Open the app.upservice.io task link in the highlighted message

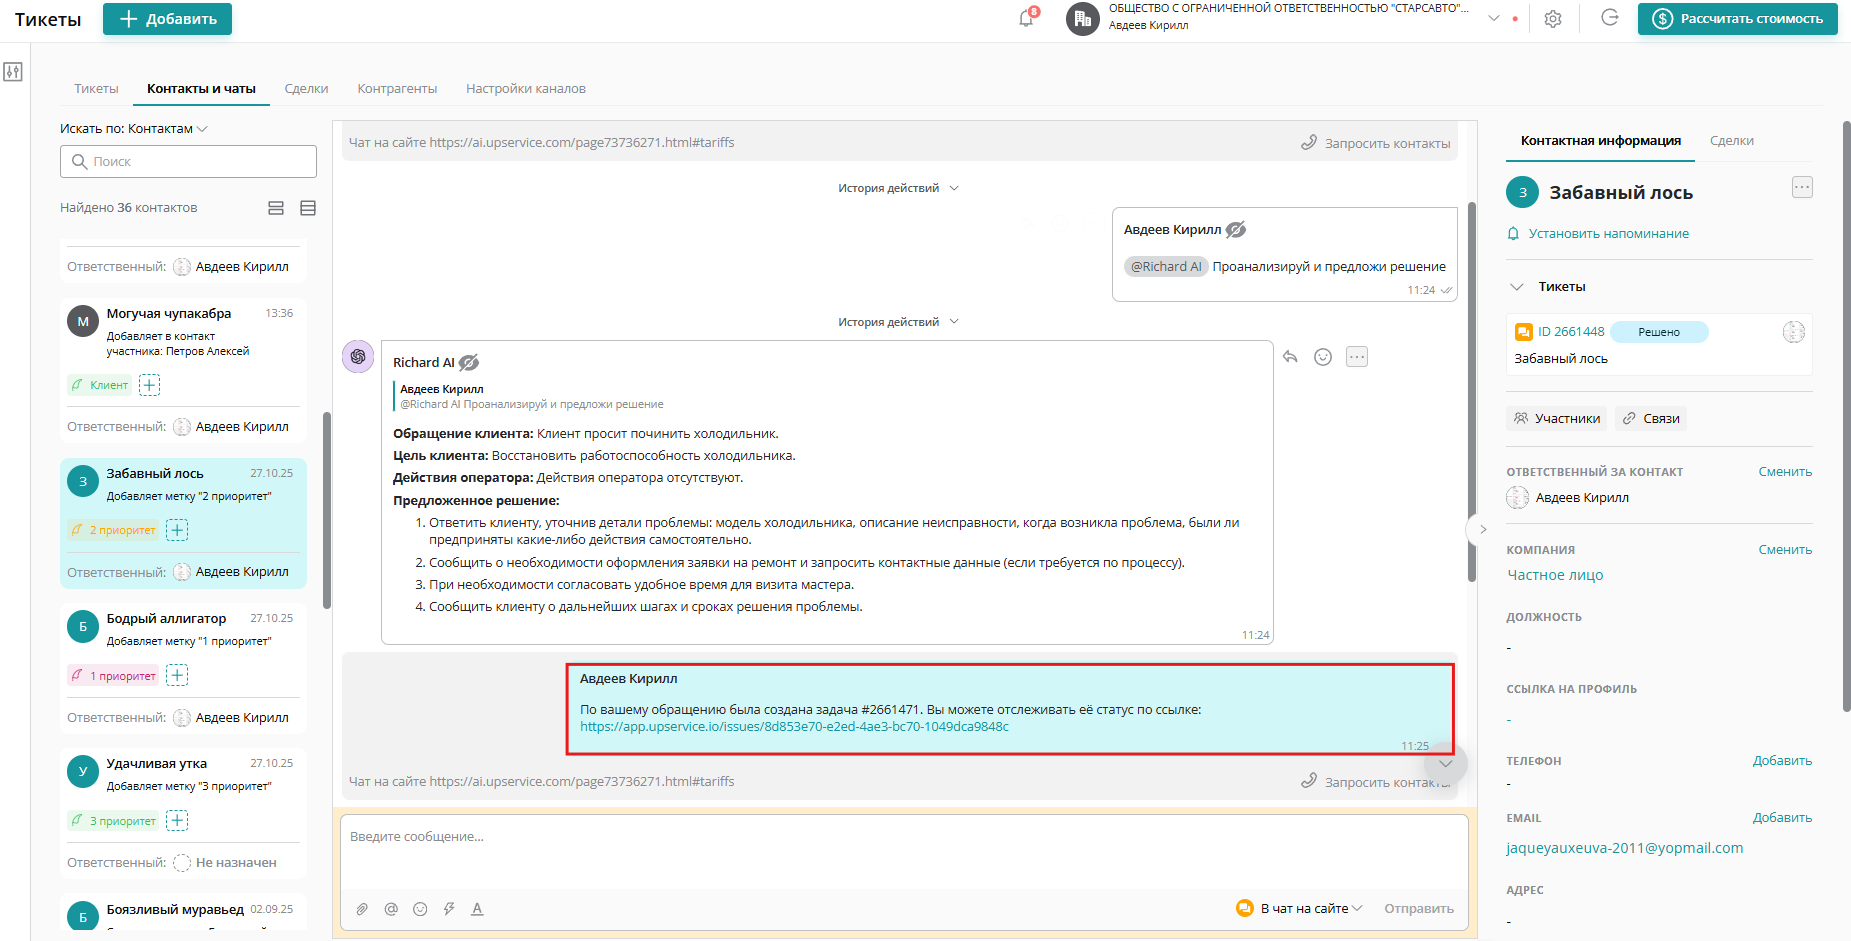[x=793, y=727]
